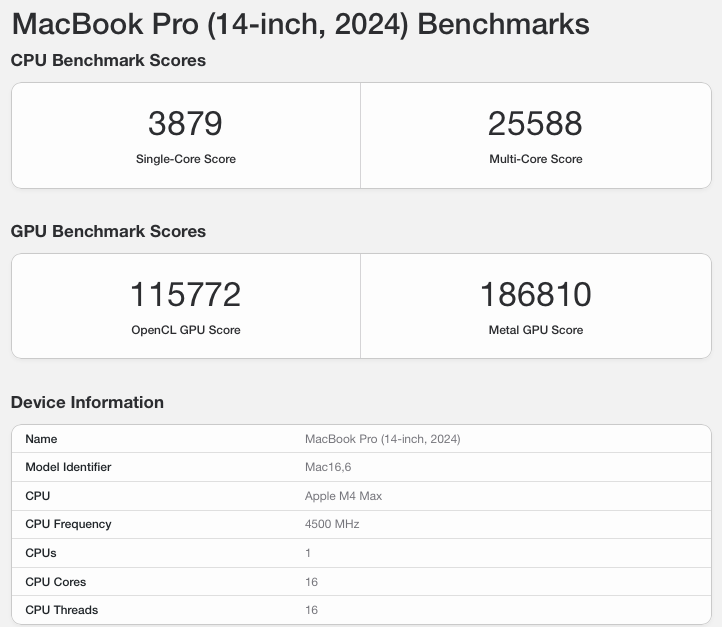
Task: Click the Multi-Core Score label
Action: pos(536,159)
